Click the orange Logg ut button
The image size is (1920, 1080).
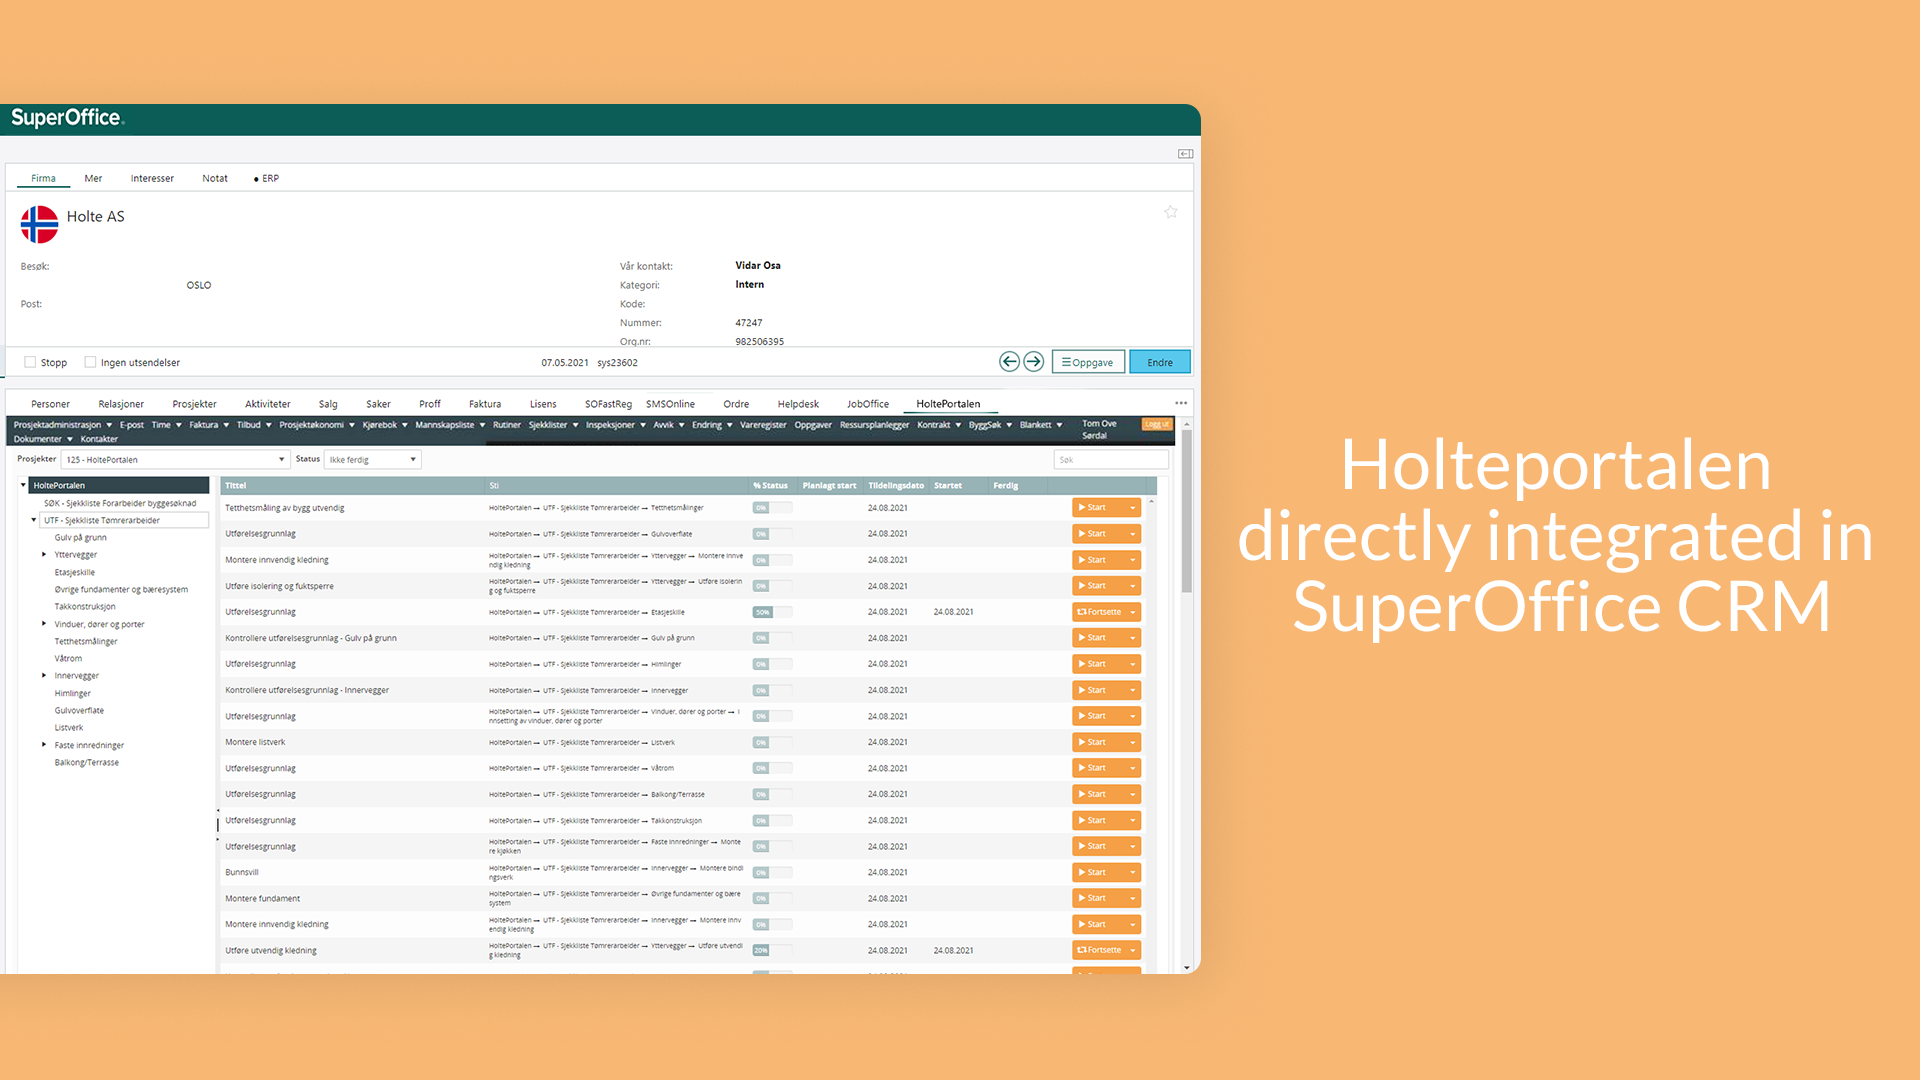(1156, 424)
